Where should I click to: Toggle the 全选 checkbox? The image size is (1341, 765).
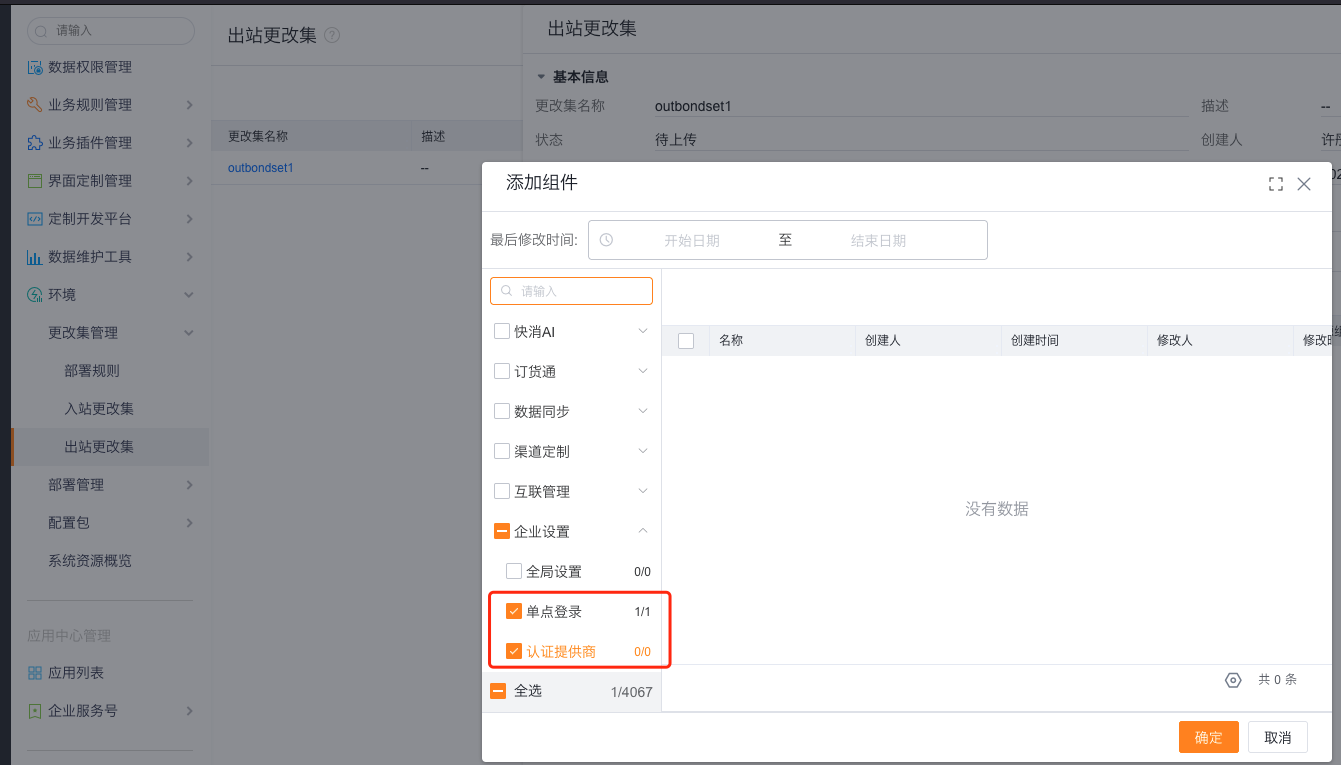click(x=501, y=690)
